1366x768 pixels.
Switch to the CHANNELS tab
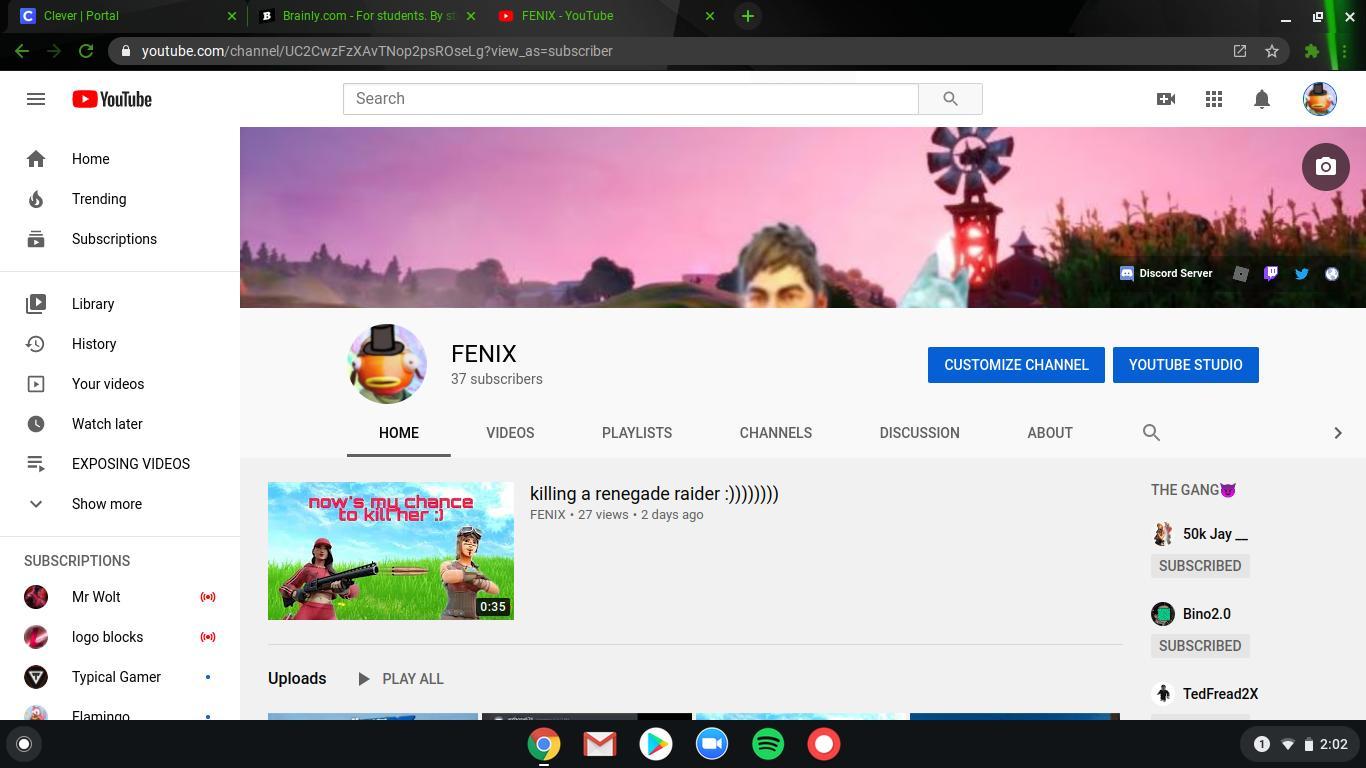point(776,433)
